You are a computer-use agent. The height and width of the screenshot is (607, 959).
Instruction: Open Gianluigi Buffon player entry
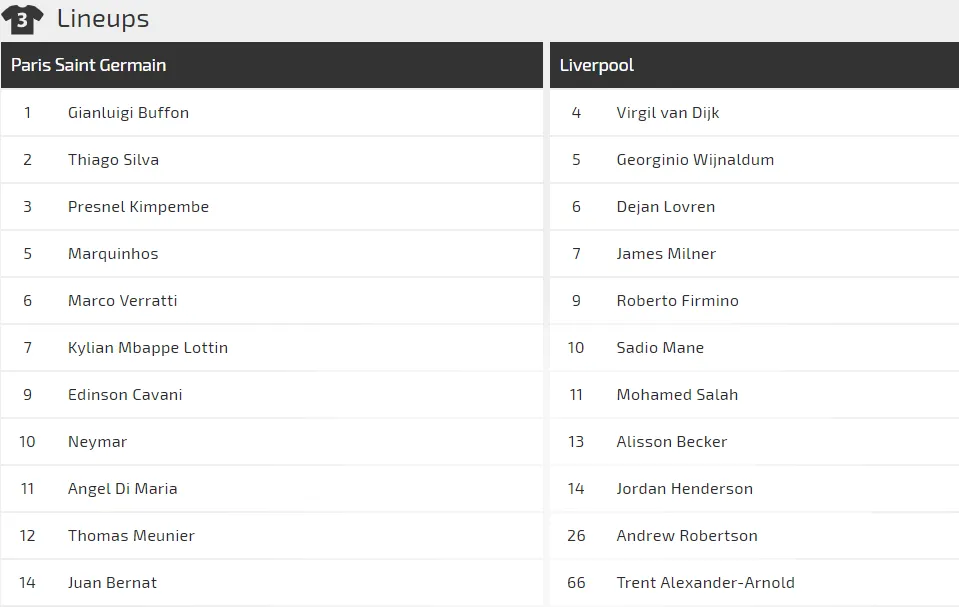[272, 113]
